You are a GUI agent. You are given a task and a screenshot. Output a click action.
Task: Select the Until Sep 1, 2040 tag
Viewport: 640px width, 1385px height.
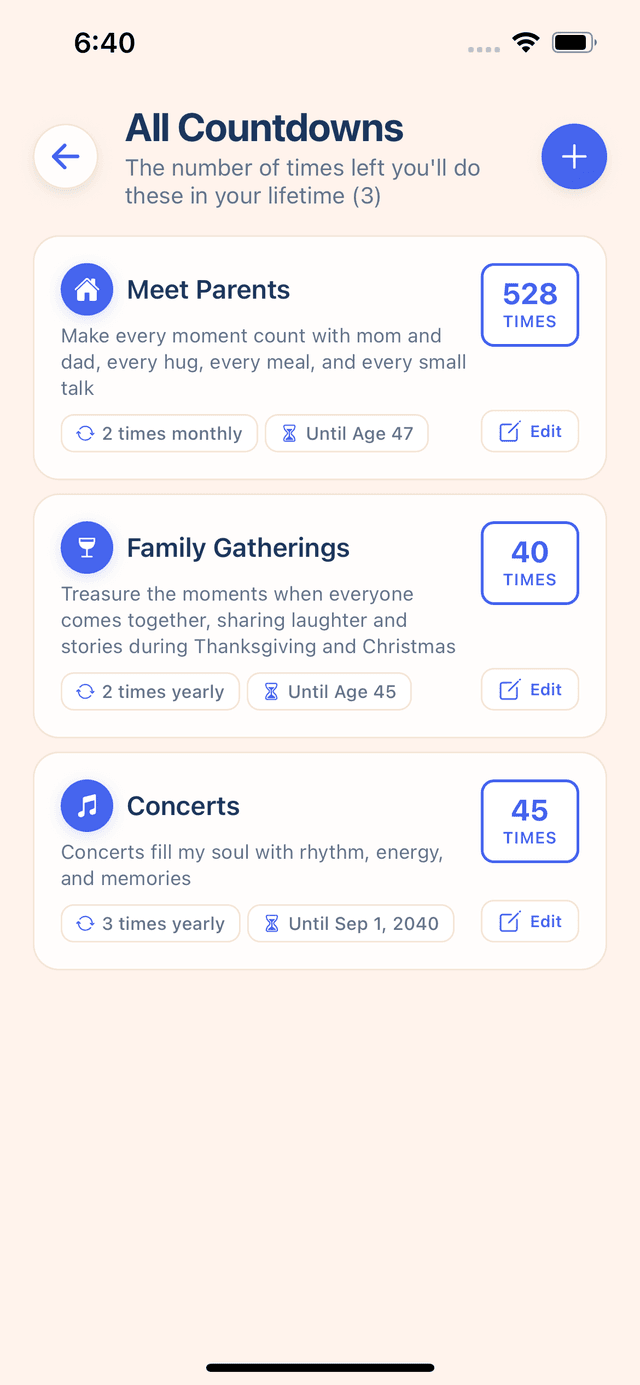pos(351,924)
